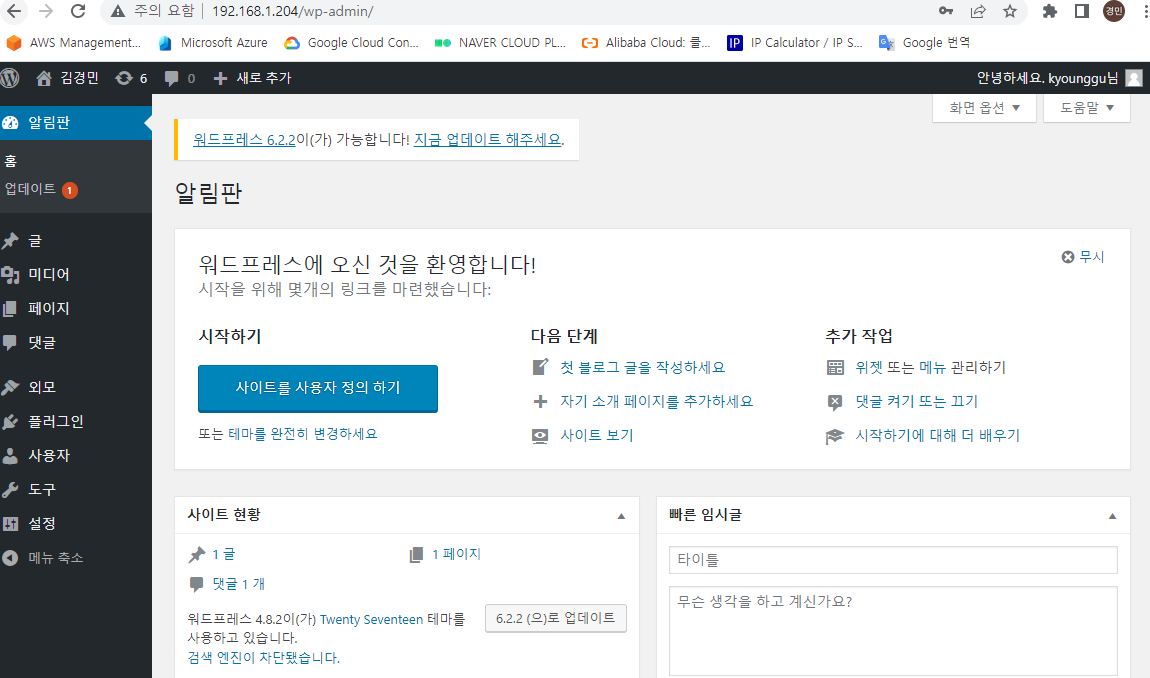Reload the page with the refresh icon
Screen dimensions: 1150x678
click(78, 11)
